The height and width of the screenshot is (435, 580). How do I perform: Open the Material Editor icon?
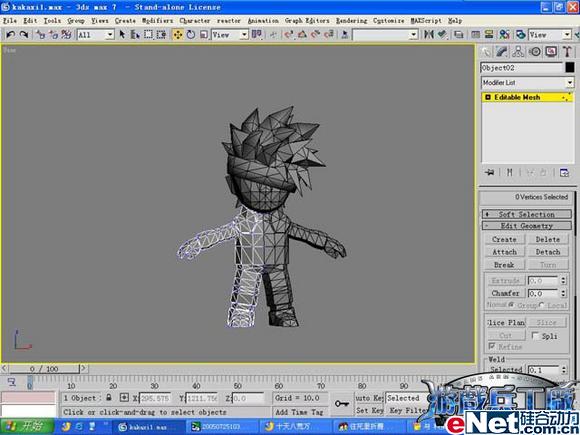505,35
